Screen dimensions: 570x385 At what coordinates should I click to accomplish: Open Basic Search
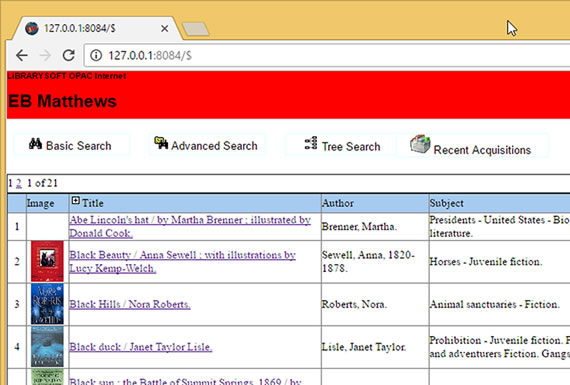72,145
